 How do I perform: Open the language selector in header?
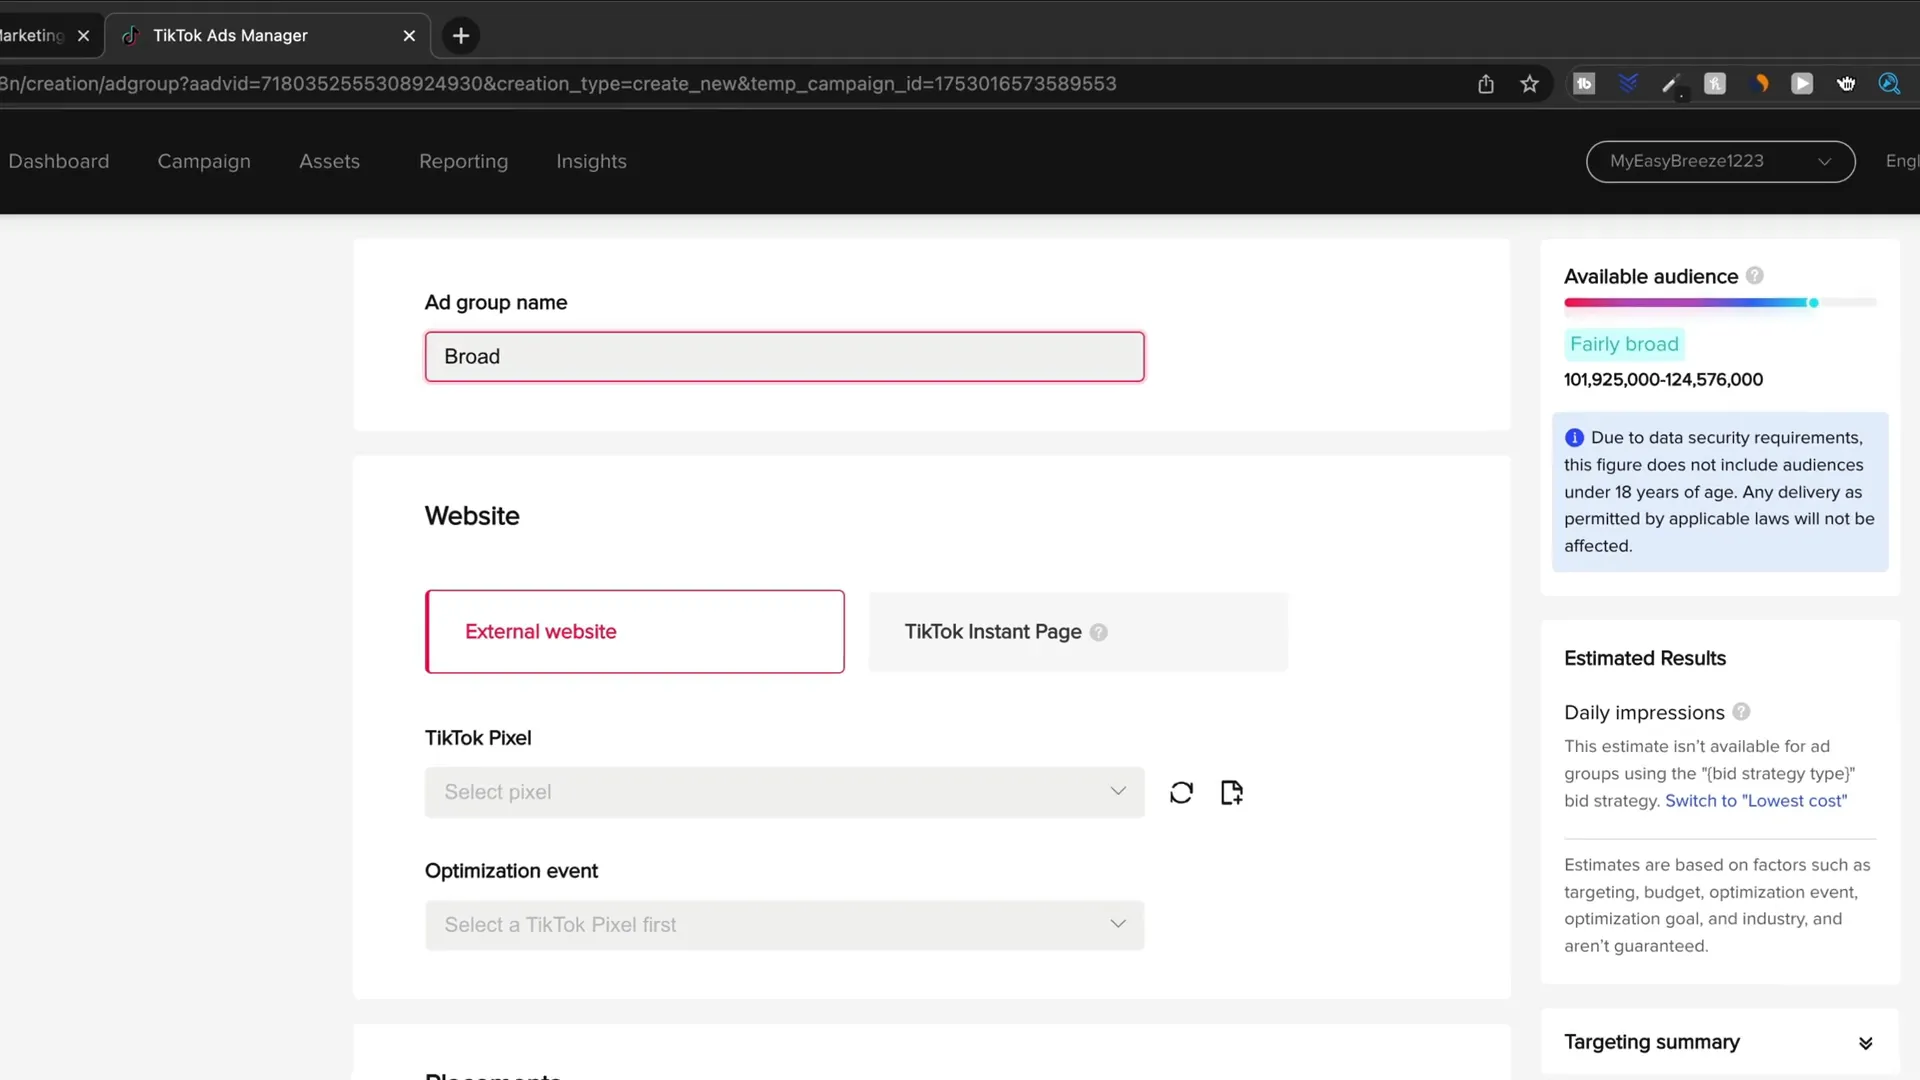pos(1902,161)
